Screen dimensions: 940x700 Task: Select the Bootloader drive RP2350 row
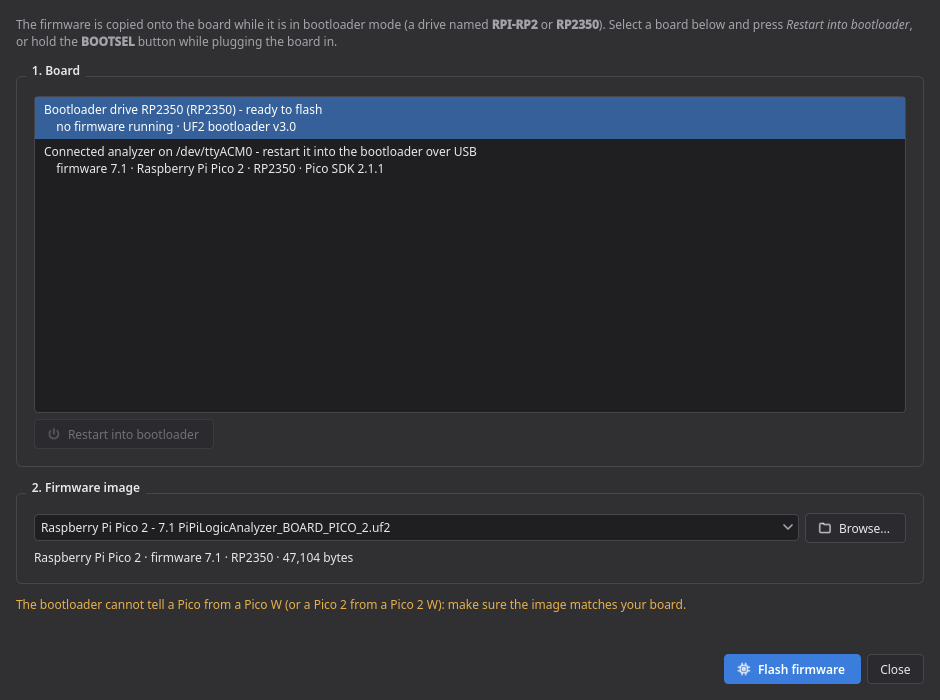click(x=469, y=118)
